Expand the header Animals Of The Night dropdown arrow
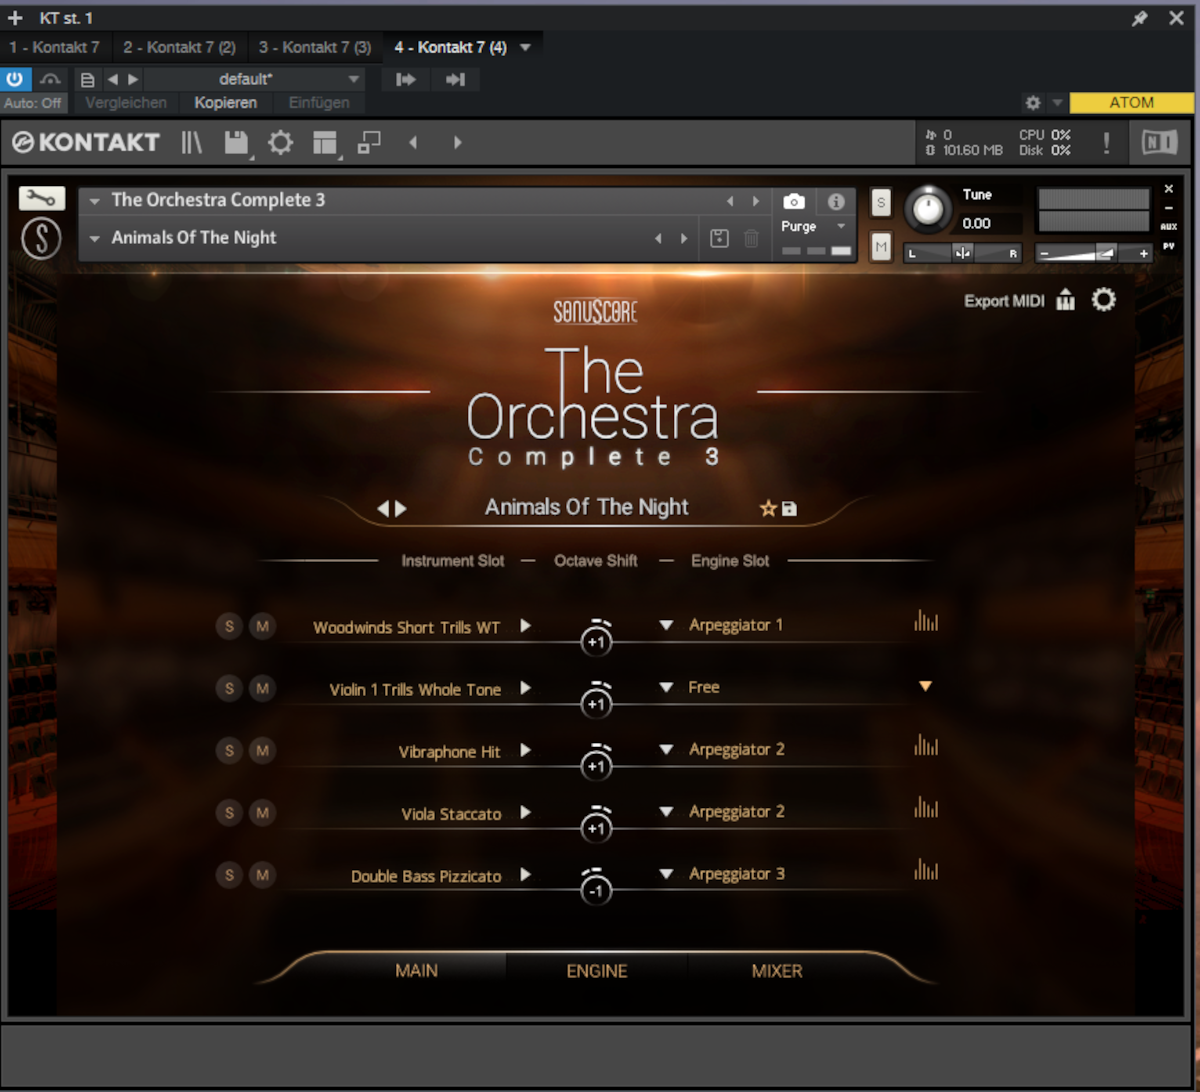1200x1092 pixels. point(95,238)
